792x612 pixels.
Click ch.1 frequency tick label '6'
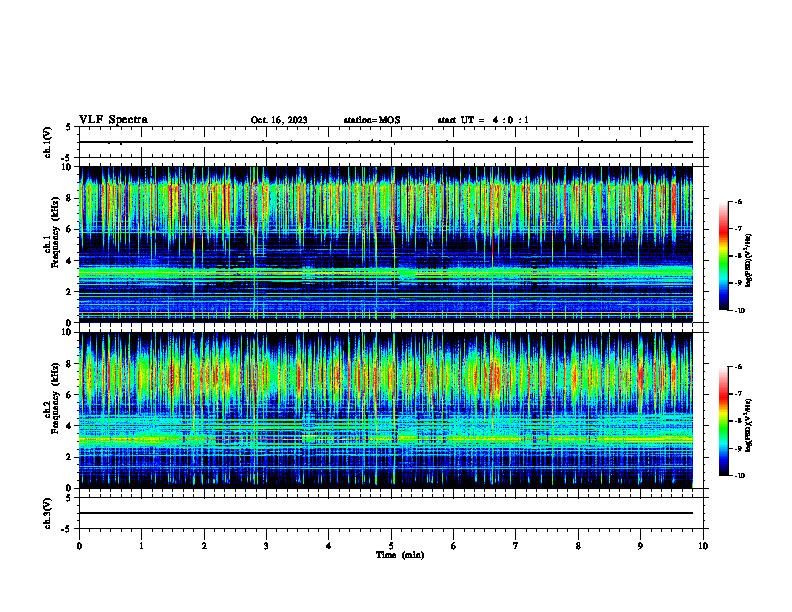coord(70,229)
